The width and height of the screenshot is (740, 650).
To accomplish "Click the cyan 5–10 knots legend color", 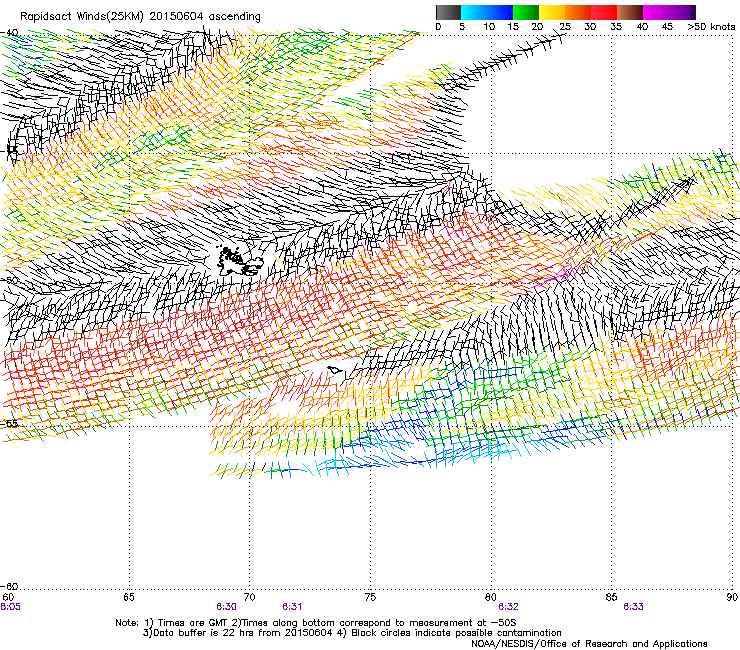I will 473,12.
